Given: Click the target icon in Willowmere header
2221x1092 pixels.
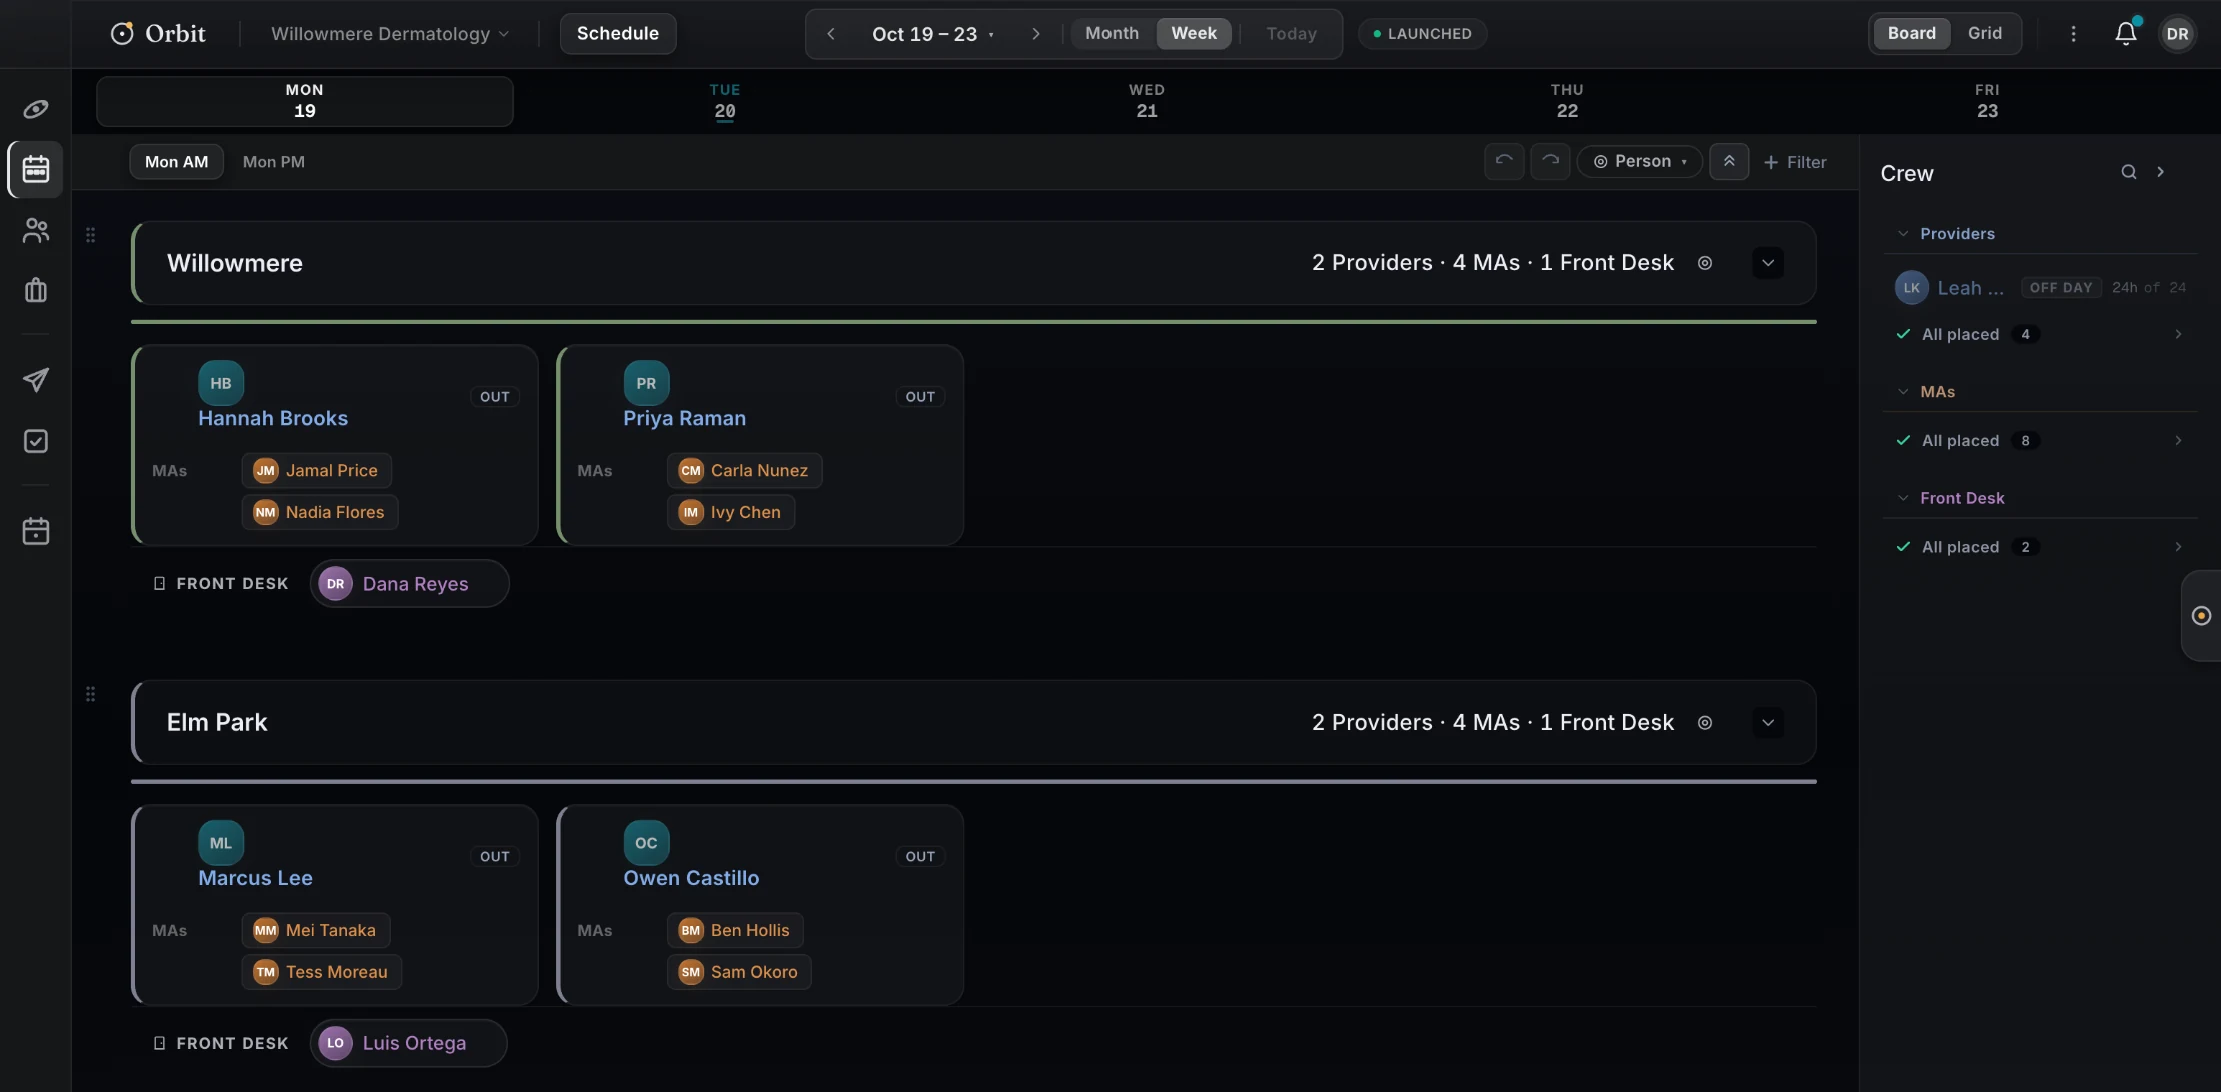Looking at the screenshot, I should click(1705, 263).
